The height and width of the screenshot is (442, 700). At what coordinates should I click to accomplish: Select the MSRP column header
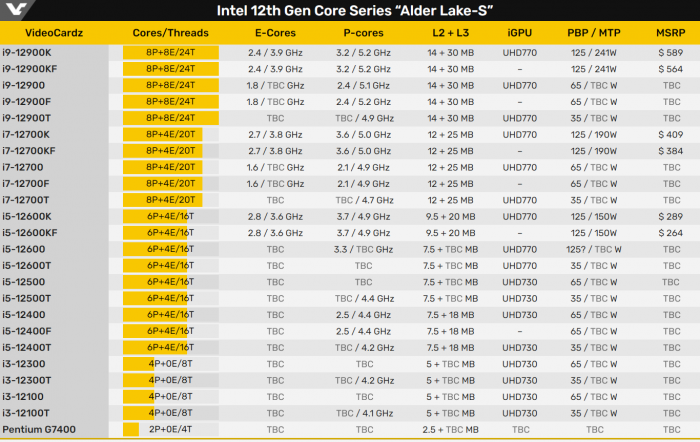point(672,34)
